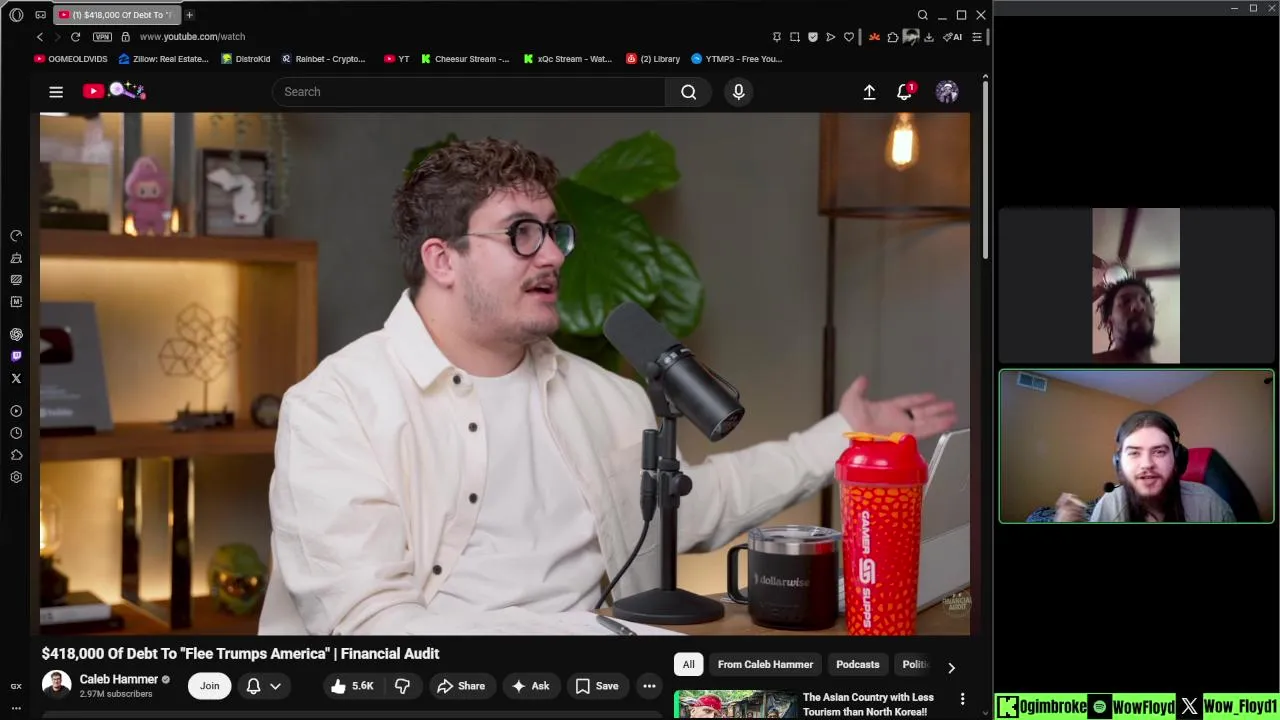Open the Settings gear in sidebar
Image resolution: width=1280 pixels, height=720 pixels.
click(x=16, y=477)
